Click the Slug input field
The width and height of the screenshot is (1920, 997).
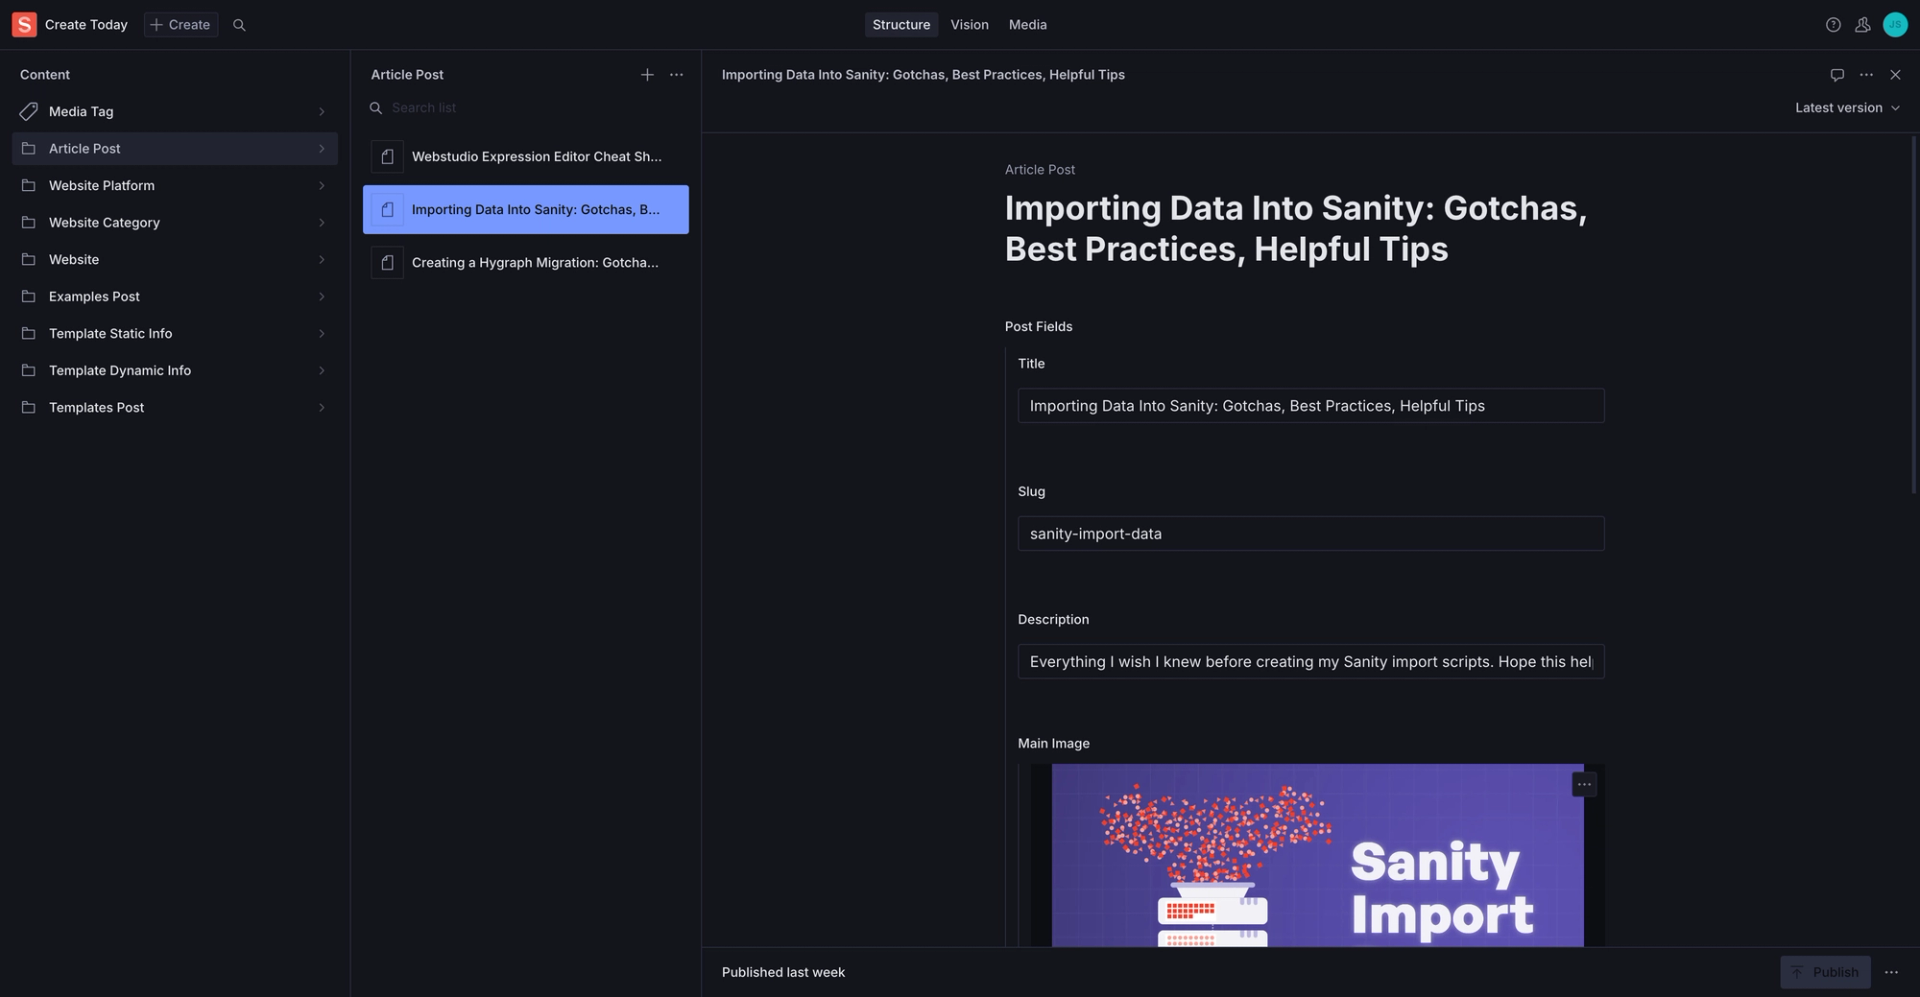coord(1311,533)
